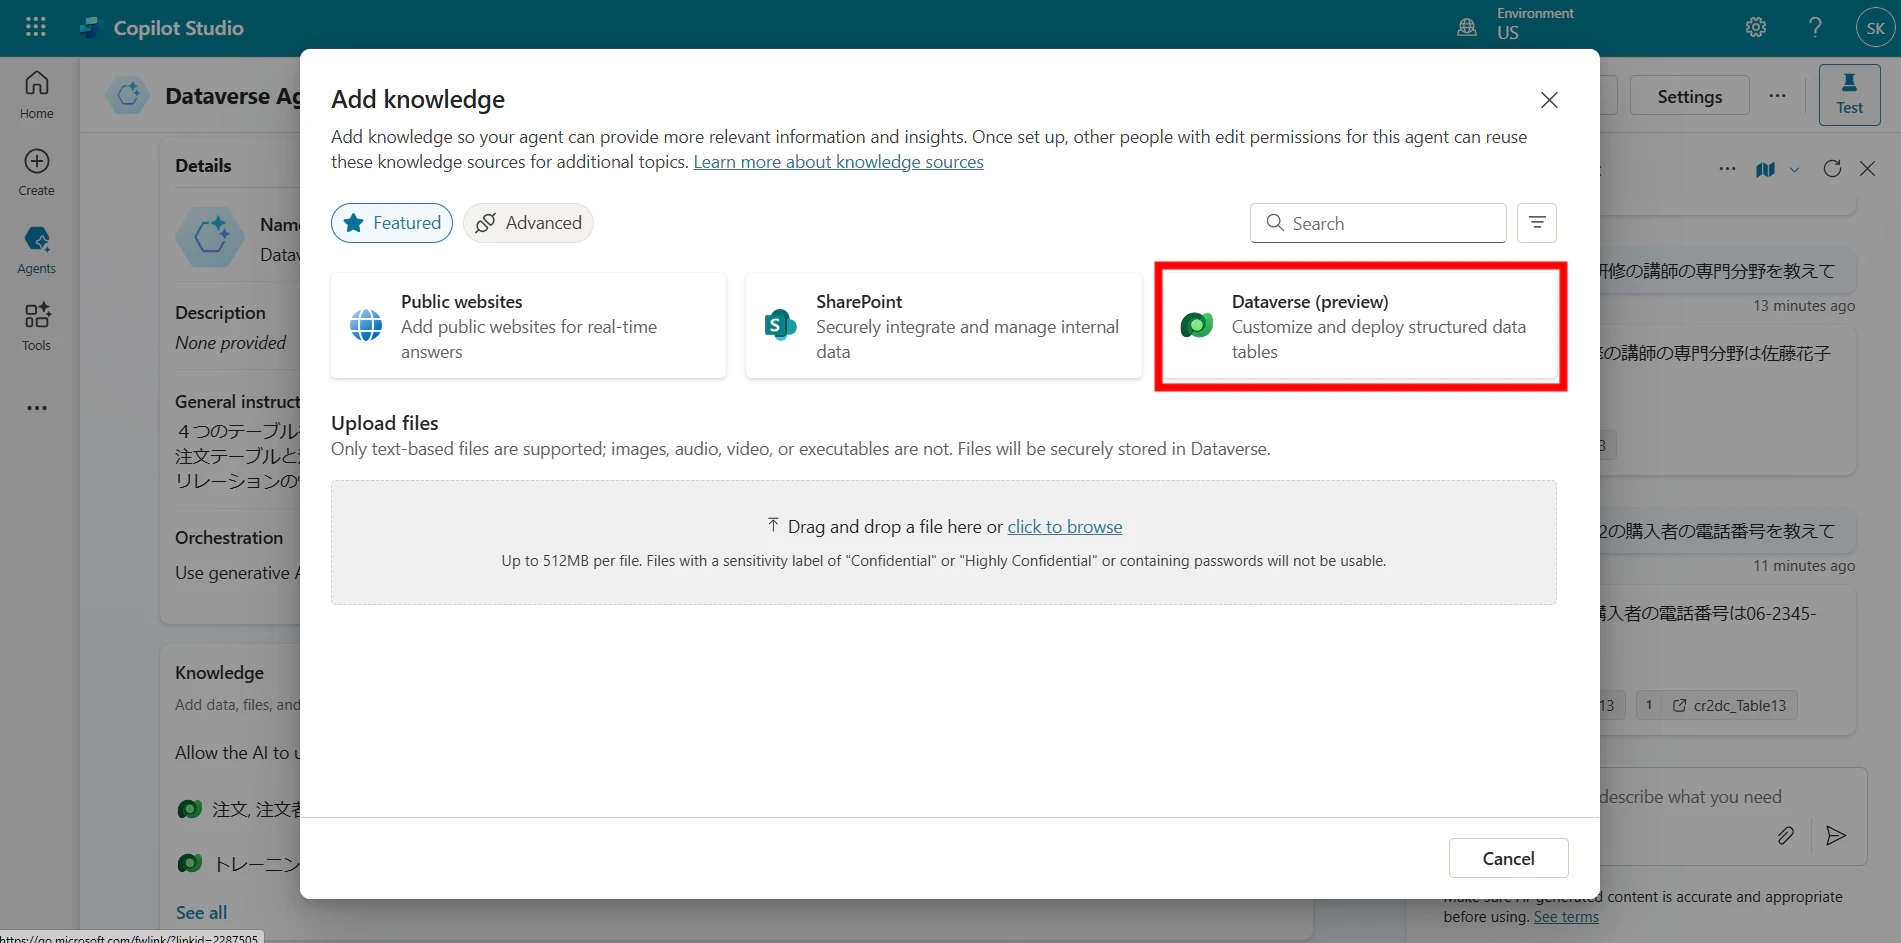This screenshot has height=943, width=1901.
Task: Open the app launcher waffle icon
Action: pos(36,27)
